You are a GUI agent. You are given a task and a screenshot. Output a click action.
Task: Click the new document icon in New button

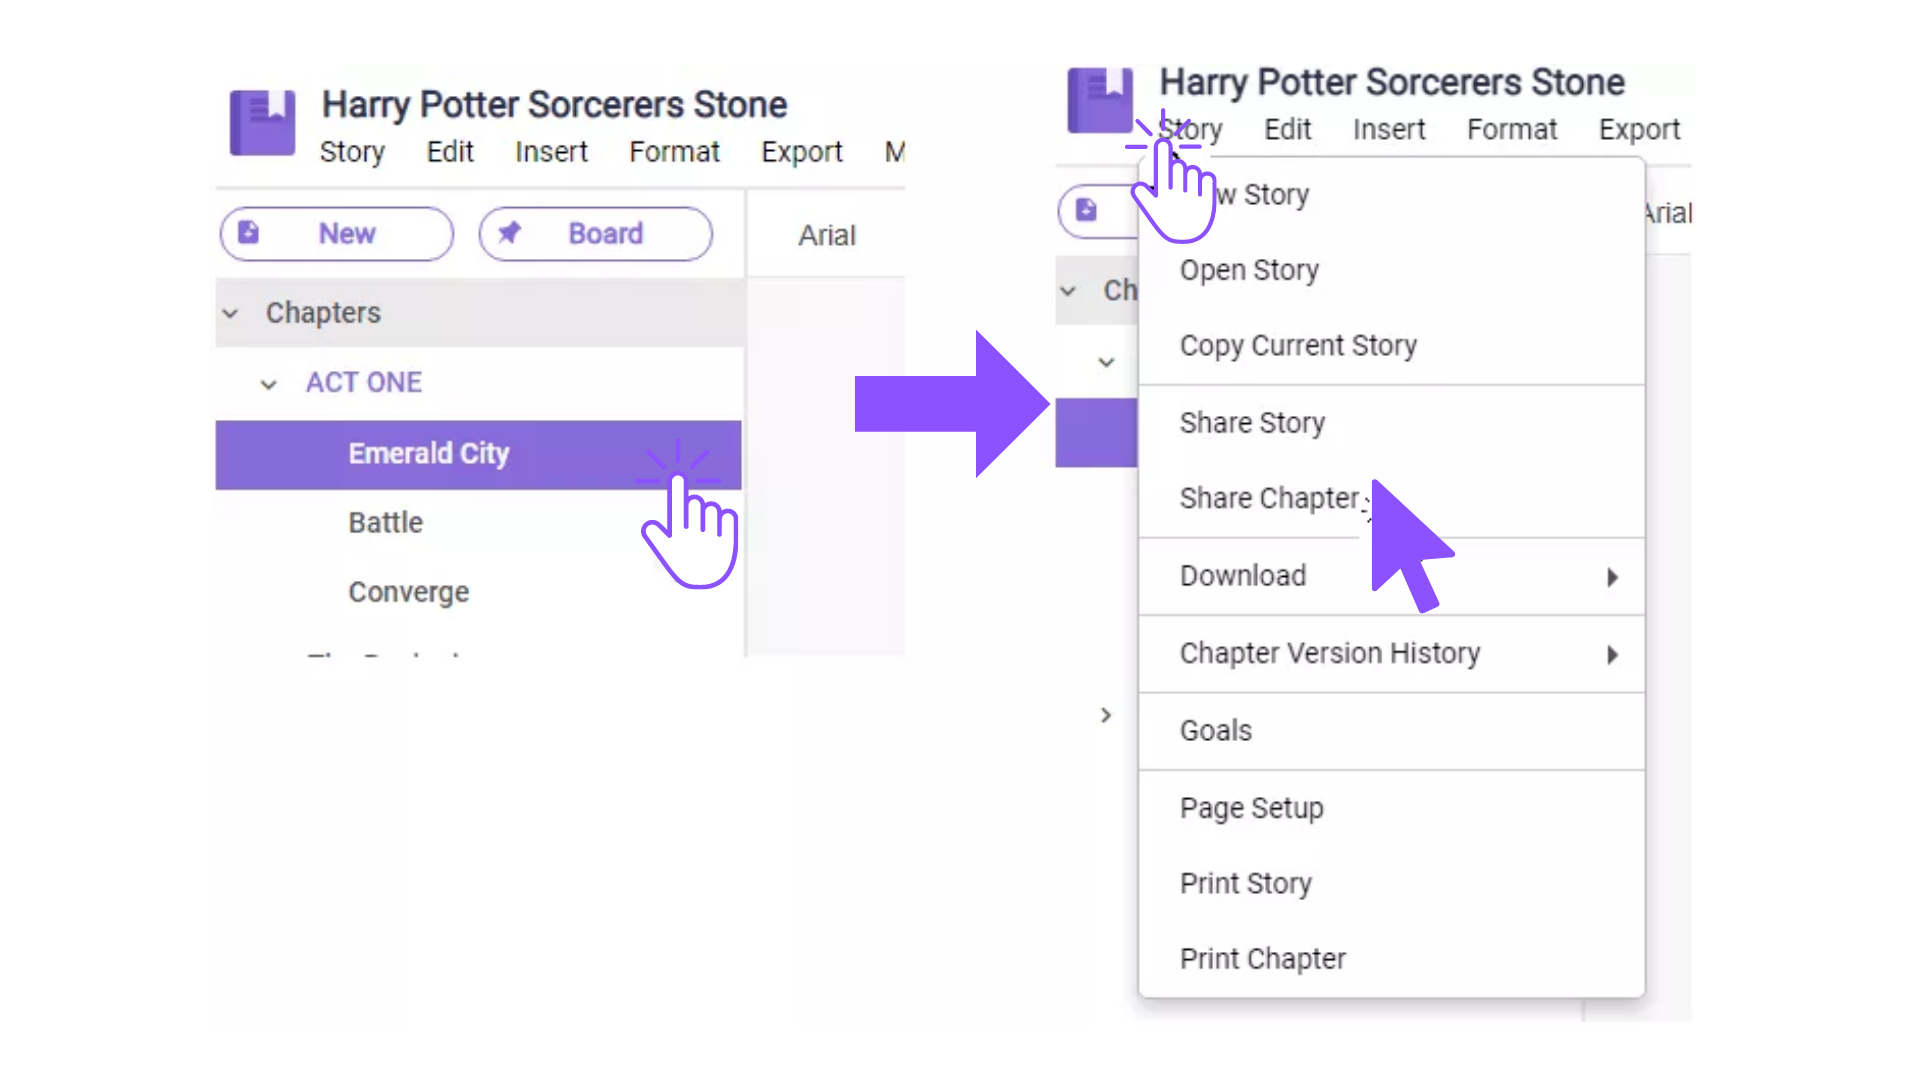(248, 233)
